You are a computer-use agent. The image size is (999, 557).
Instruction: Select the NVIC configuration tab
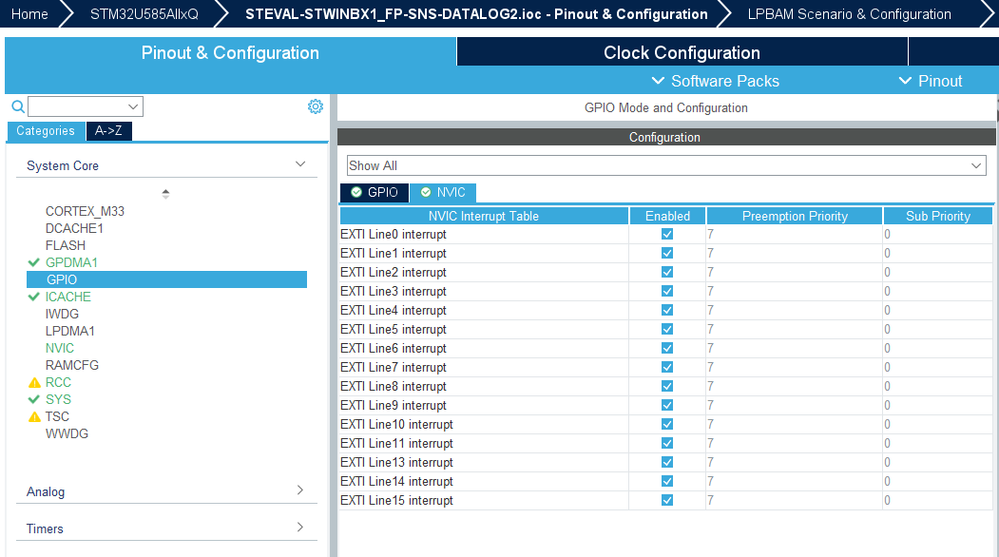point(443,192)
